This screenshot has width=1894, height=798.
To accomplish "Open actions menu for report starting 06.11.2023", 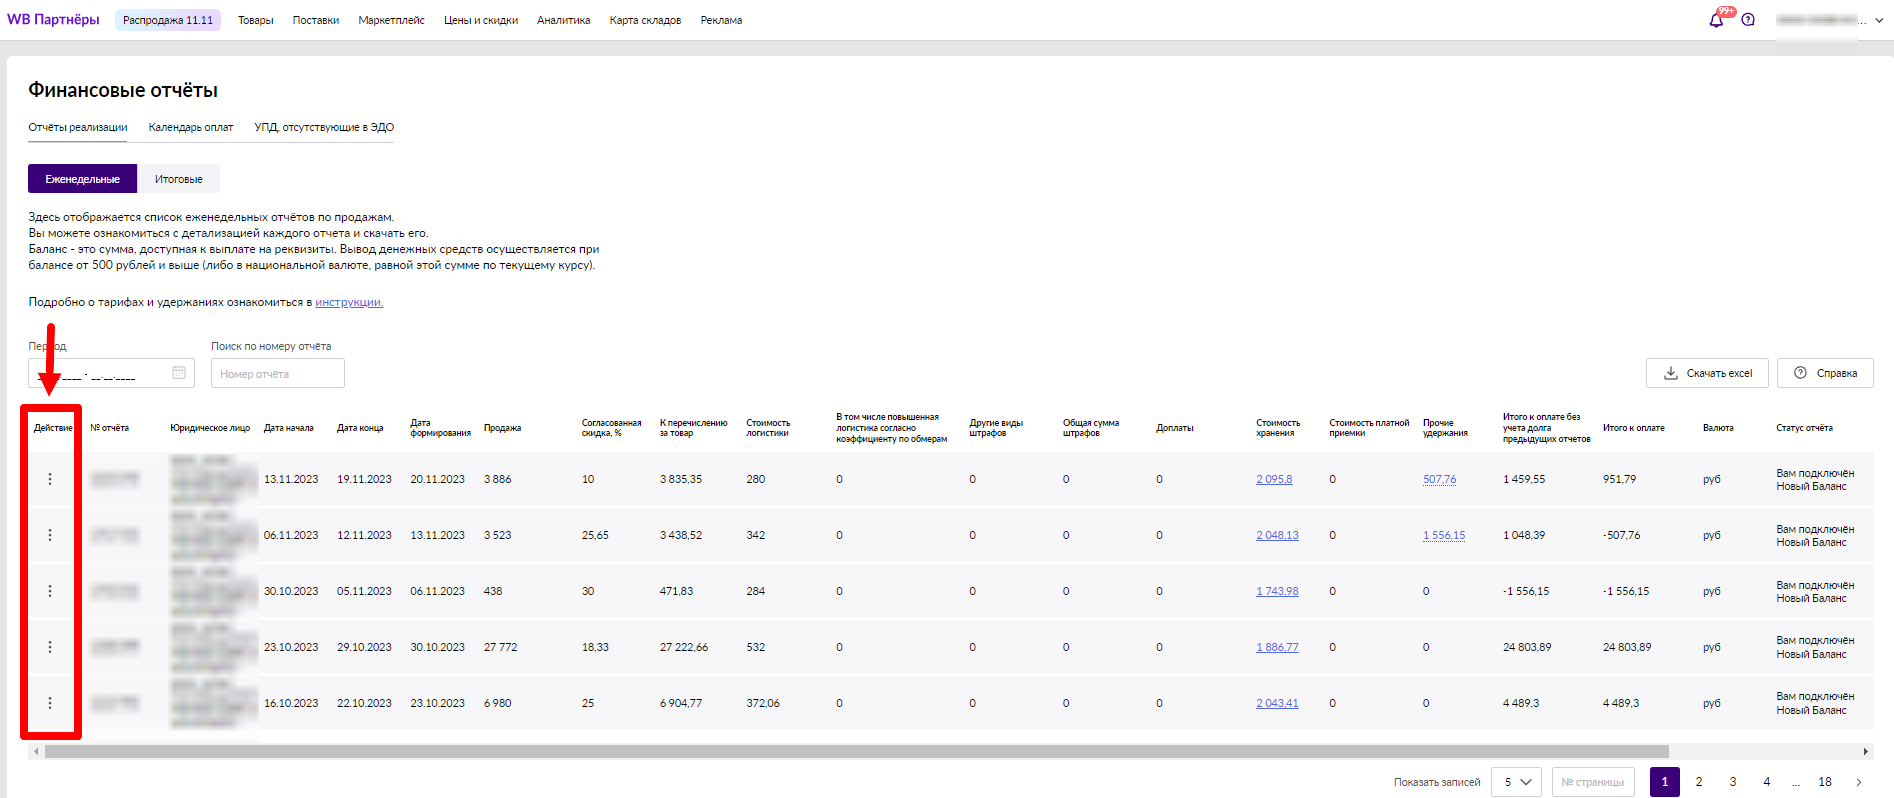I will pyautogui.click(x=50, y=535).
